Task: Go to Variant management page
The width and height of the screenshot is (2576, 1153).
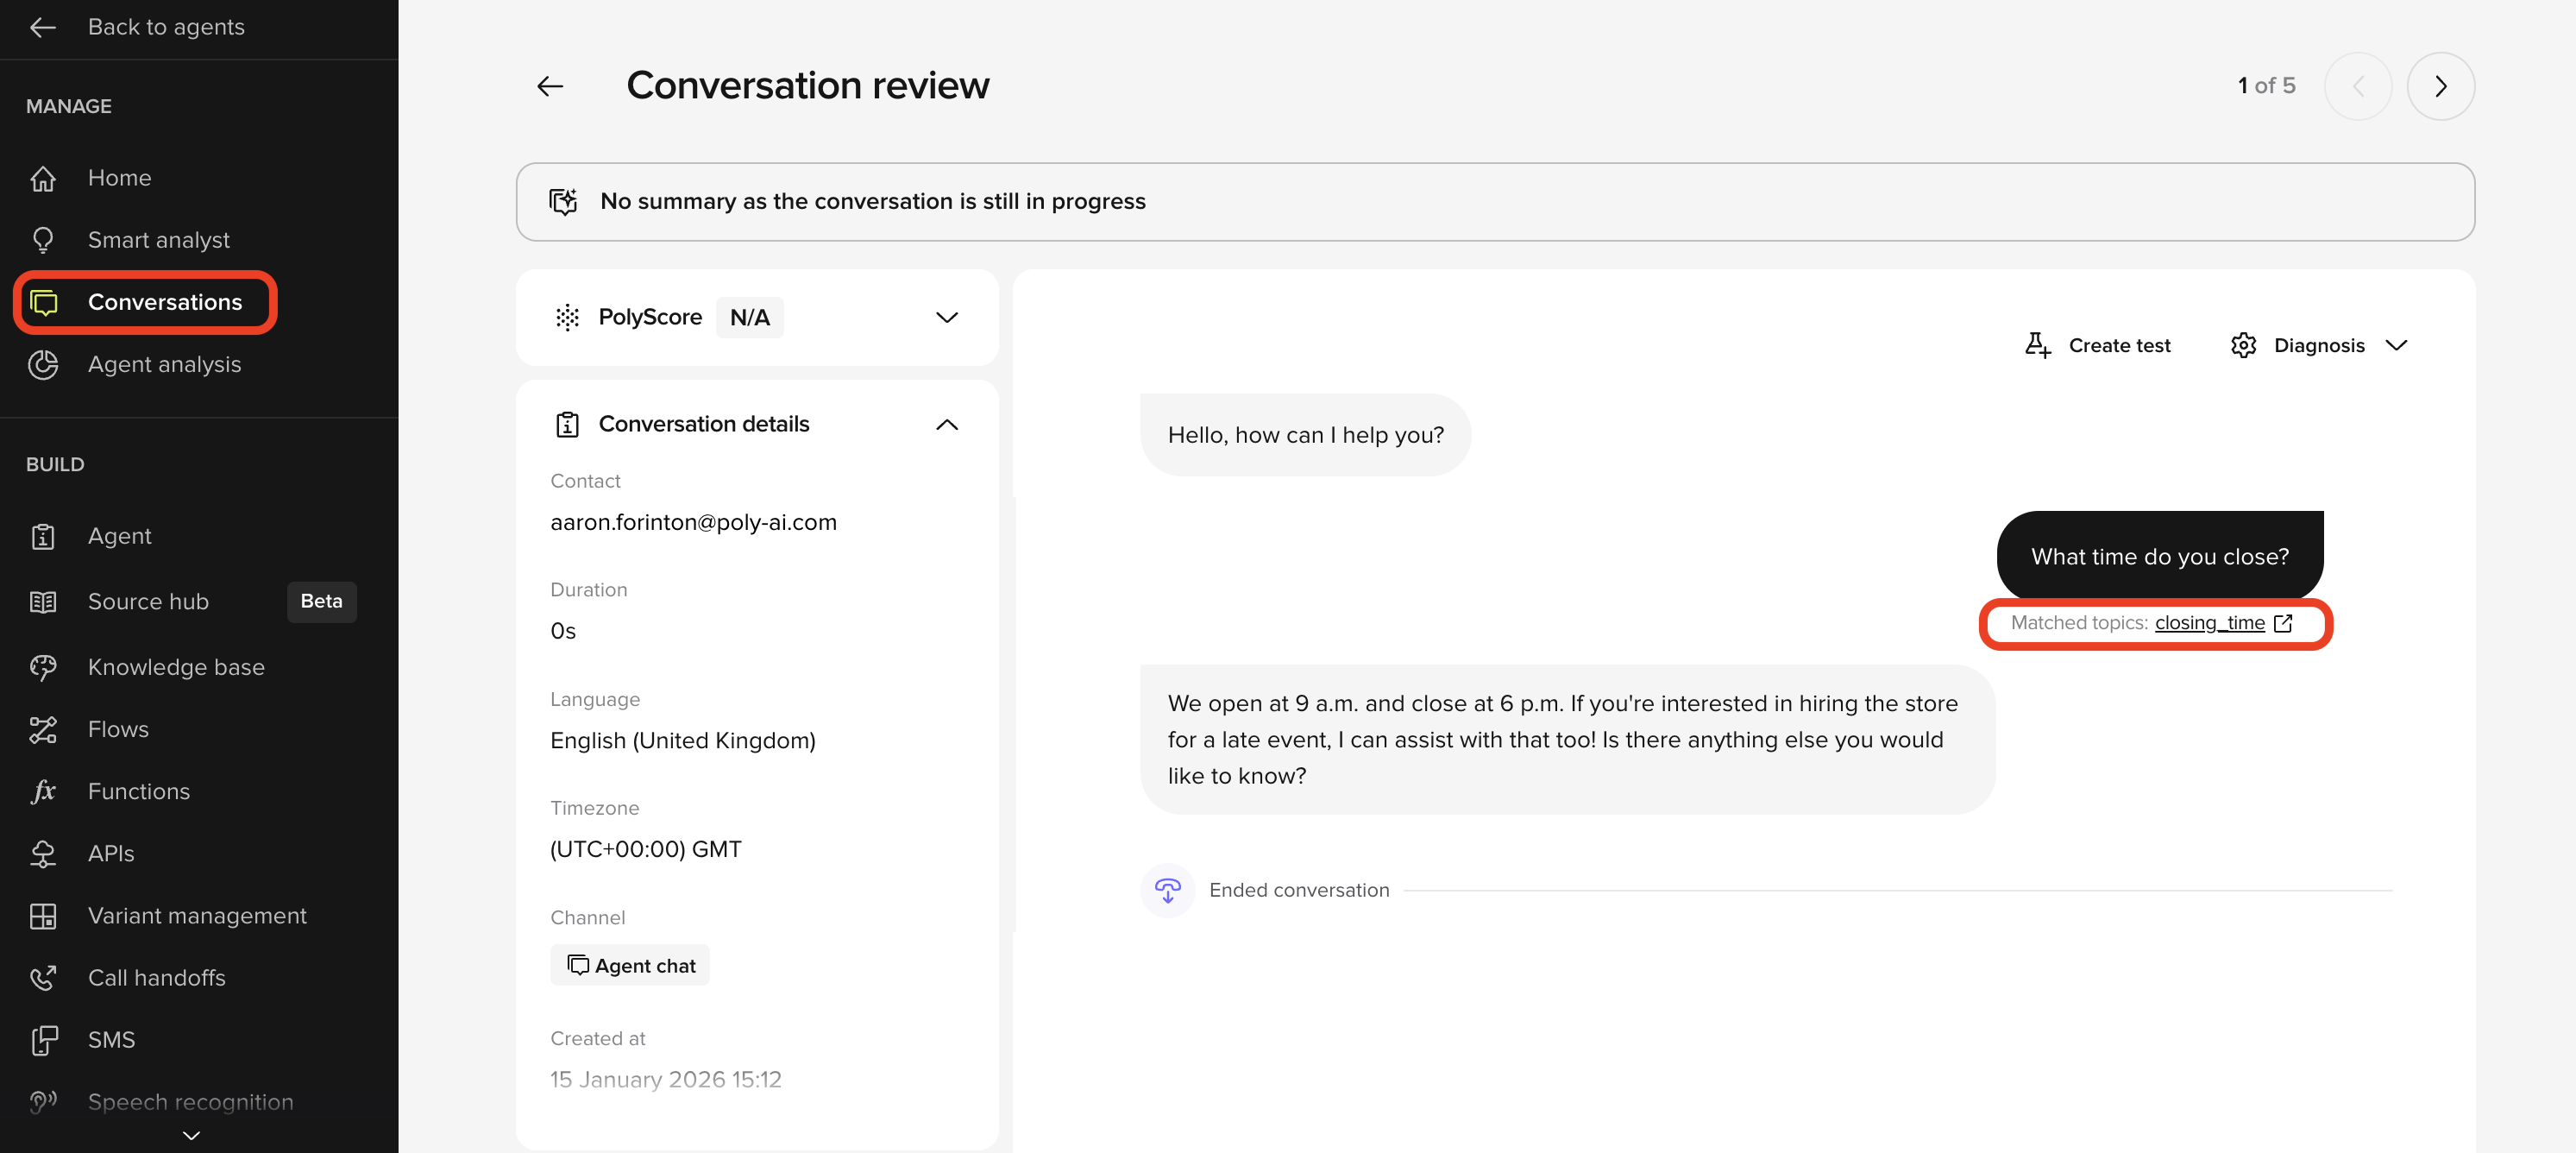Action: 197,916
